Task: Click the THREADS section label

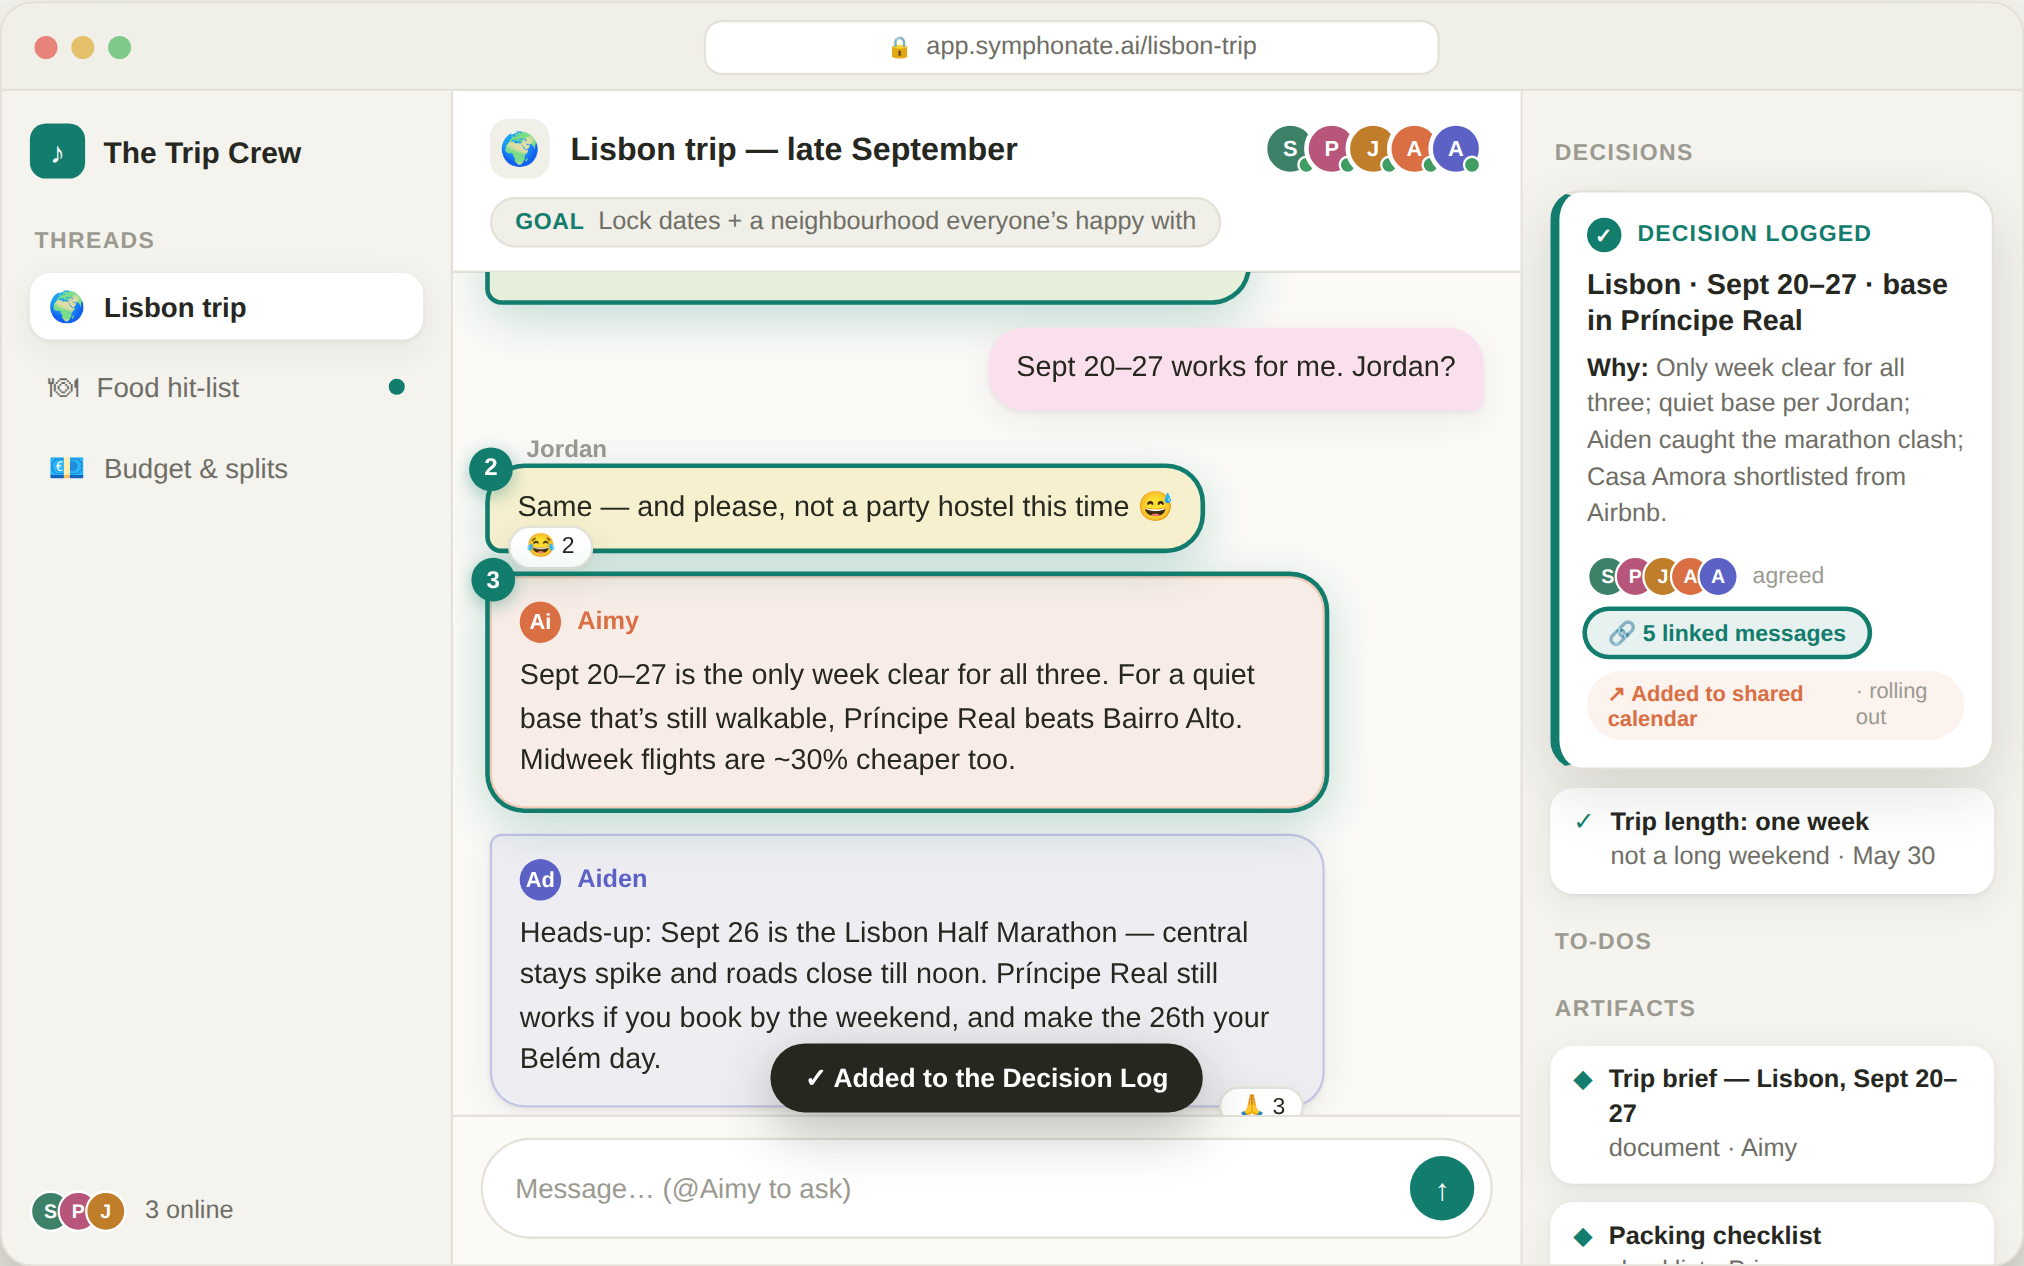Action: tap(94, 240)
